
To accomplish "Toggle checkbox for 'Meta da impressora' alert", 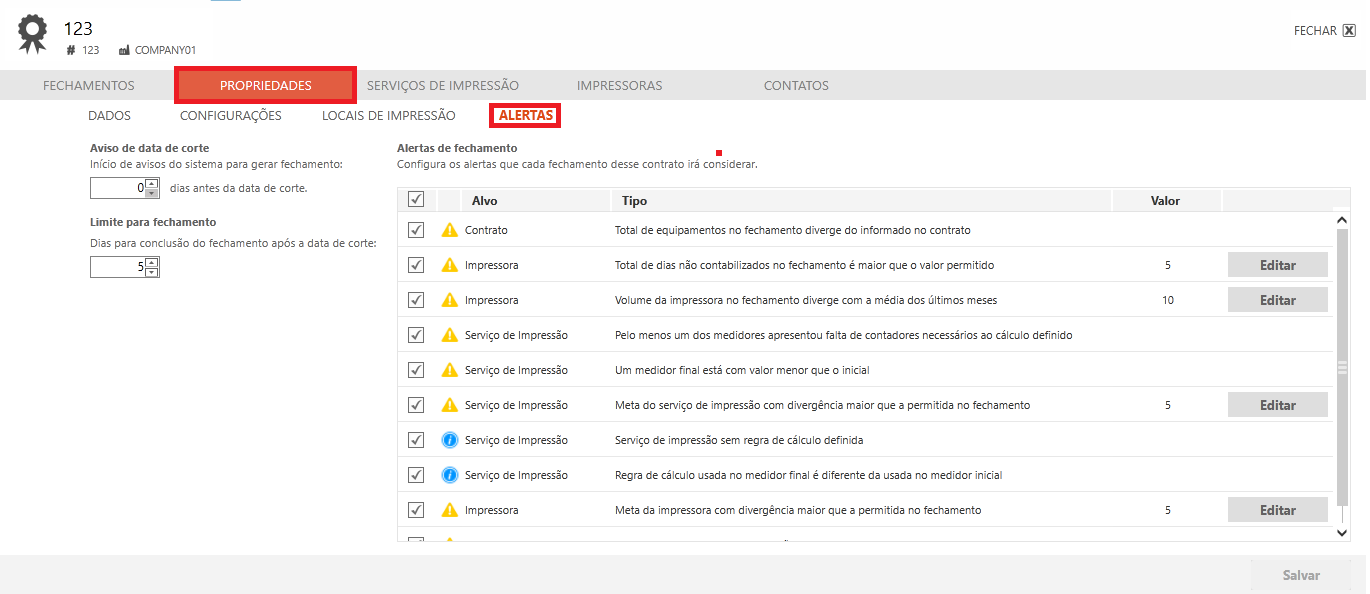I will click(x=416, y=510).
